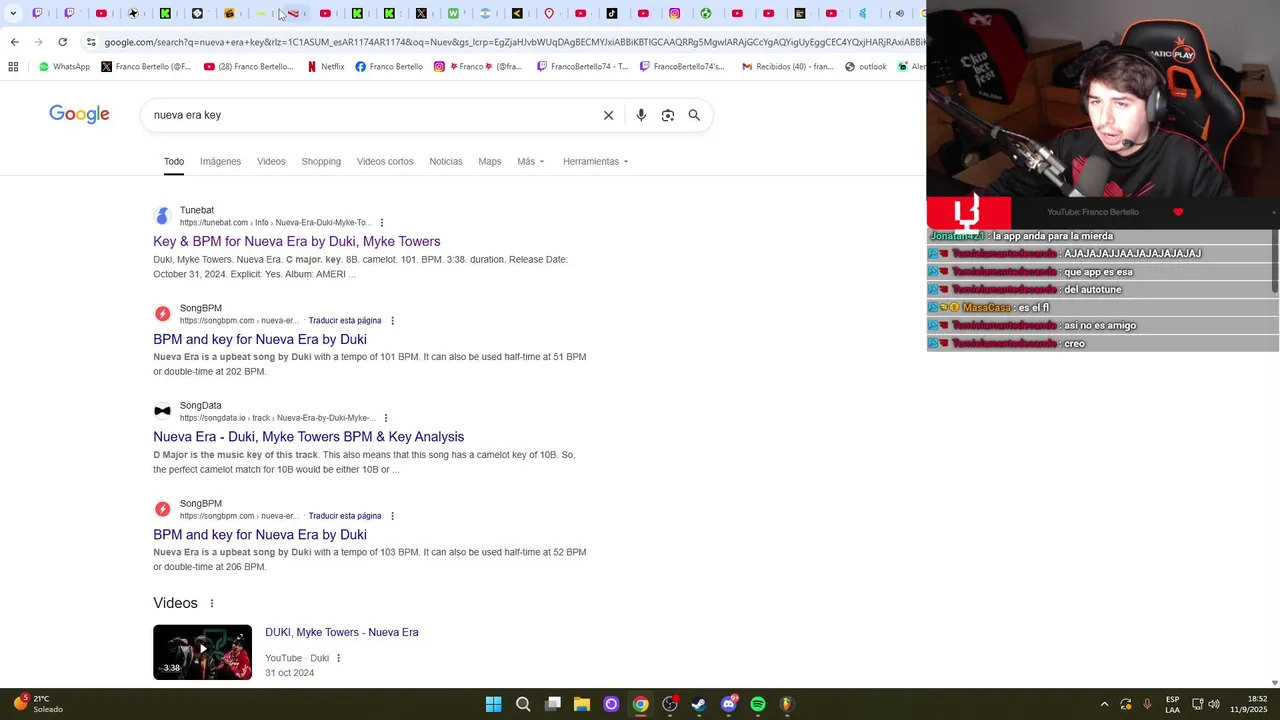
Task: Open the tab search dropdown arrow
Action: (x=14, y=13)
